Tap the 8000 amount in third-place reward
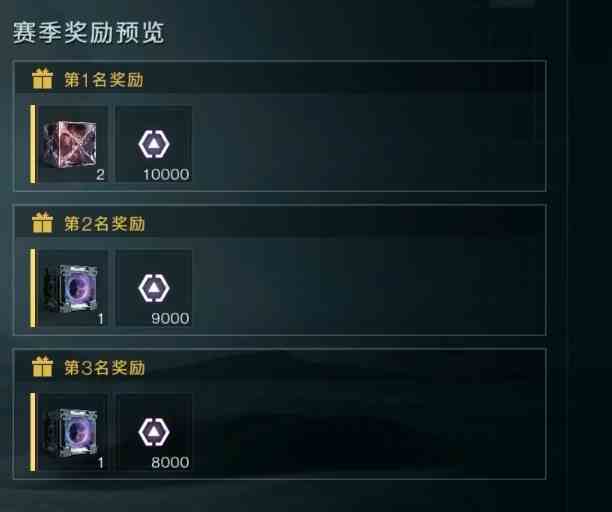Viewport: 612px width, 512px height. 170,462
